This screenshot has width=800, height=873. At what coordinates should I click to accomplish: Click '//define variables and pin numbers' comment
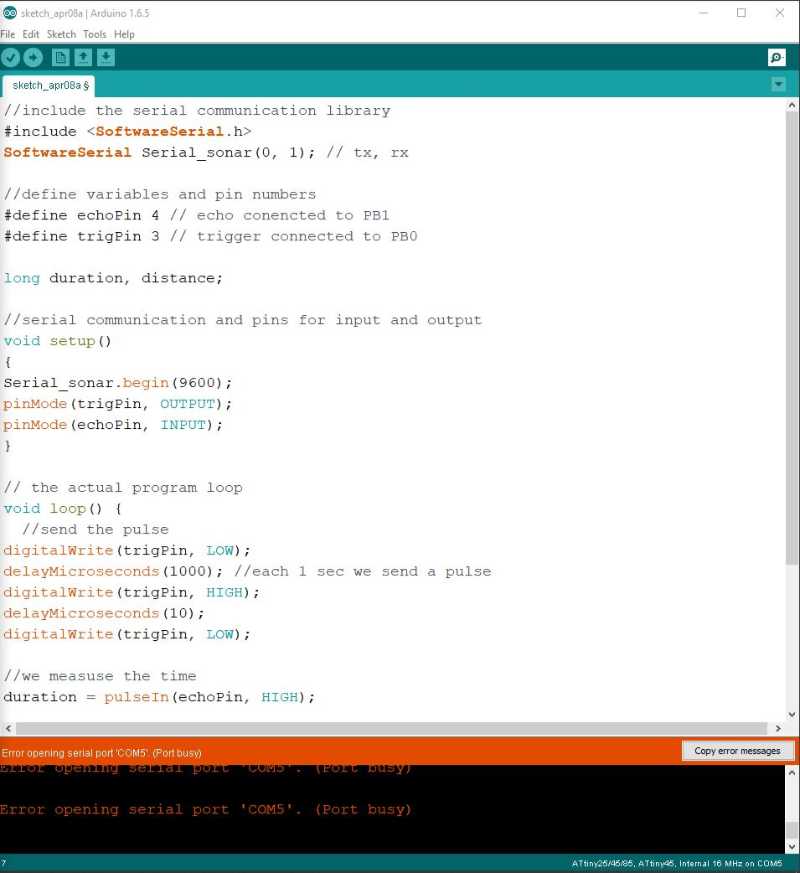[x=160, y=194]
